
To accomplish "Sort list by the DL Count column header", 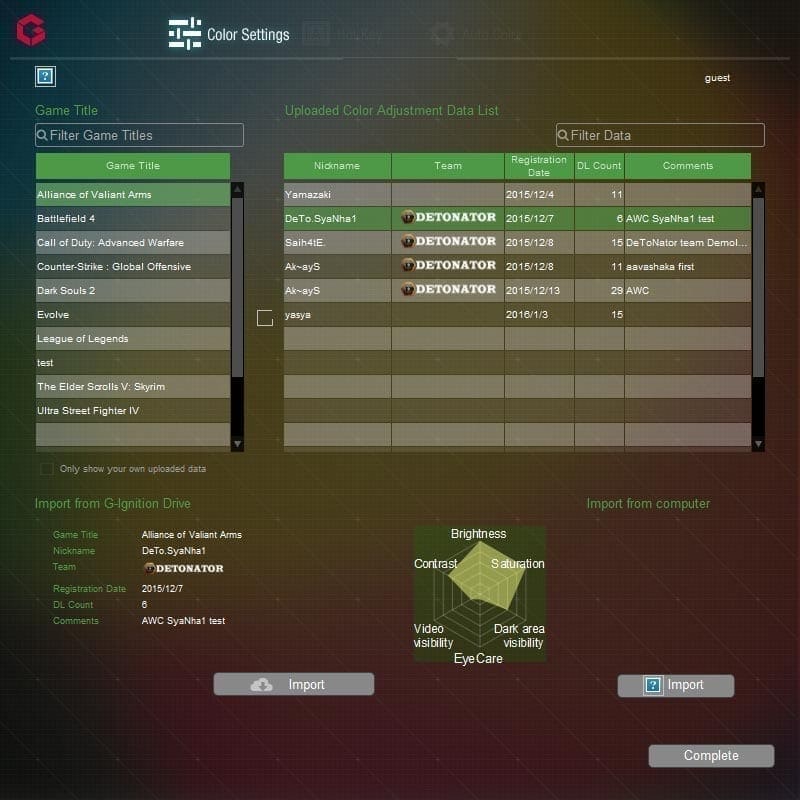I will tap(599, 166).
